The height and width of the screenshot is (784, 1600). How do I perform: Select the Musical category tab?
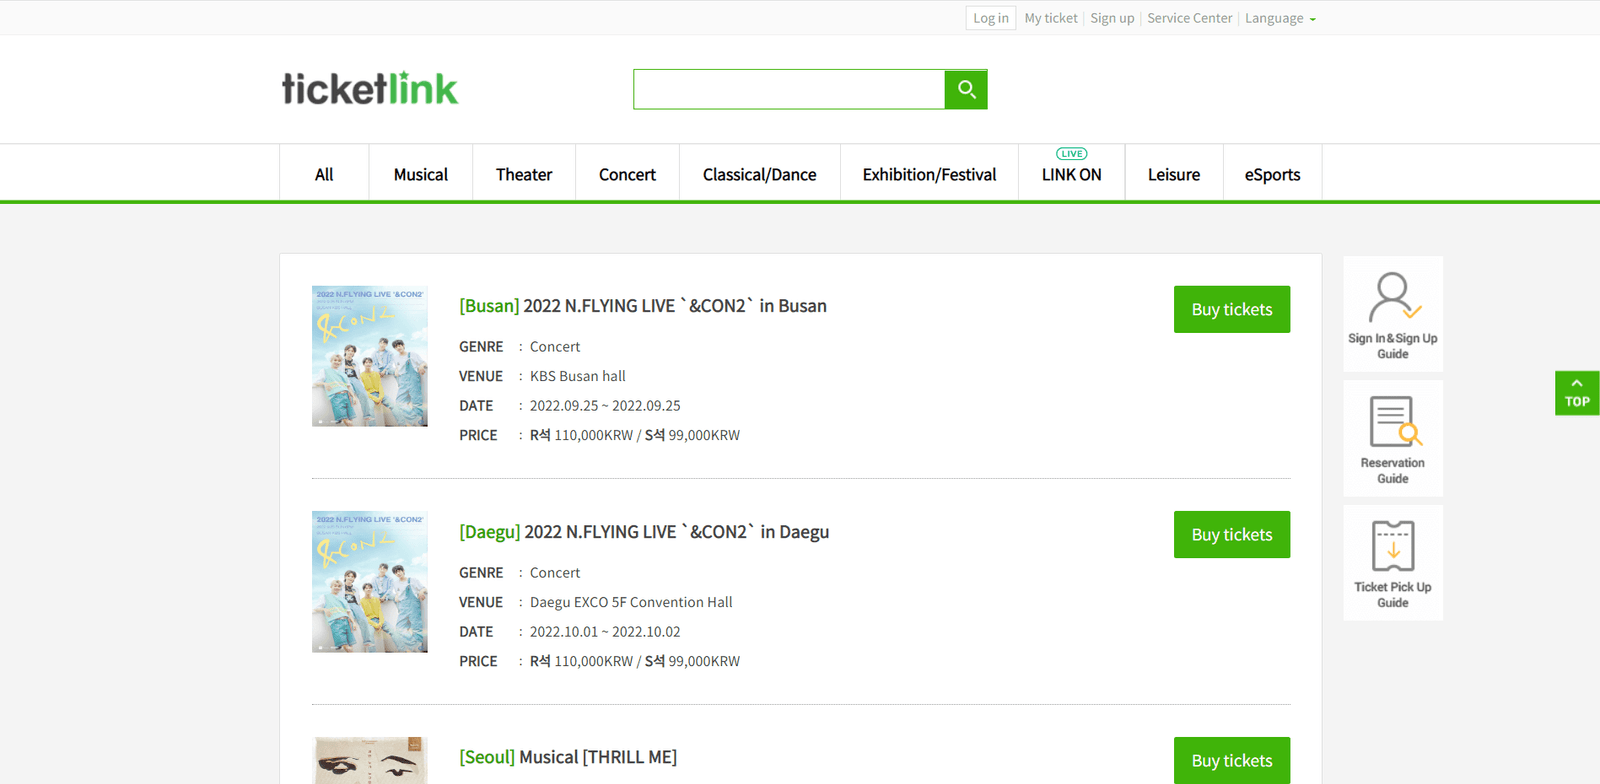pos(420,174)
